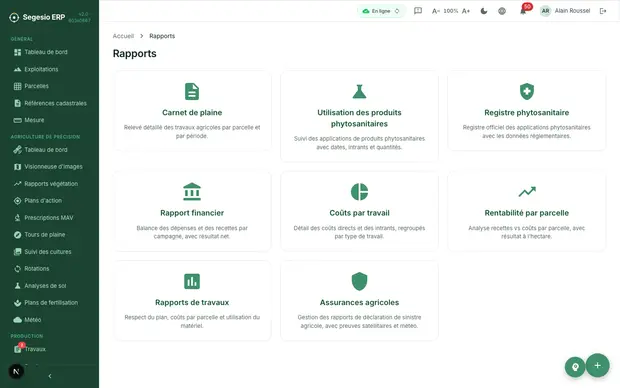Open the Carnet de plaine report card
This screenshot has height=388, width=620.
(x=192, y=111)
